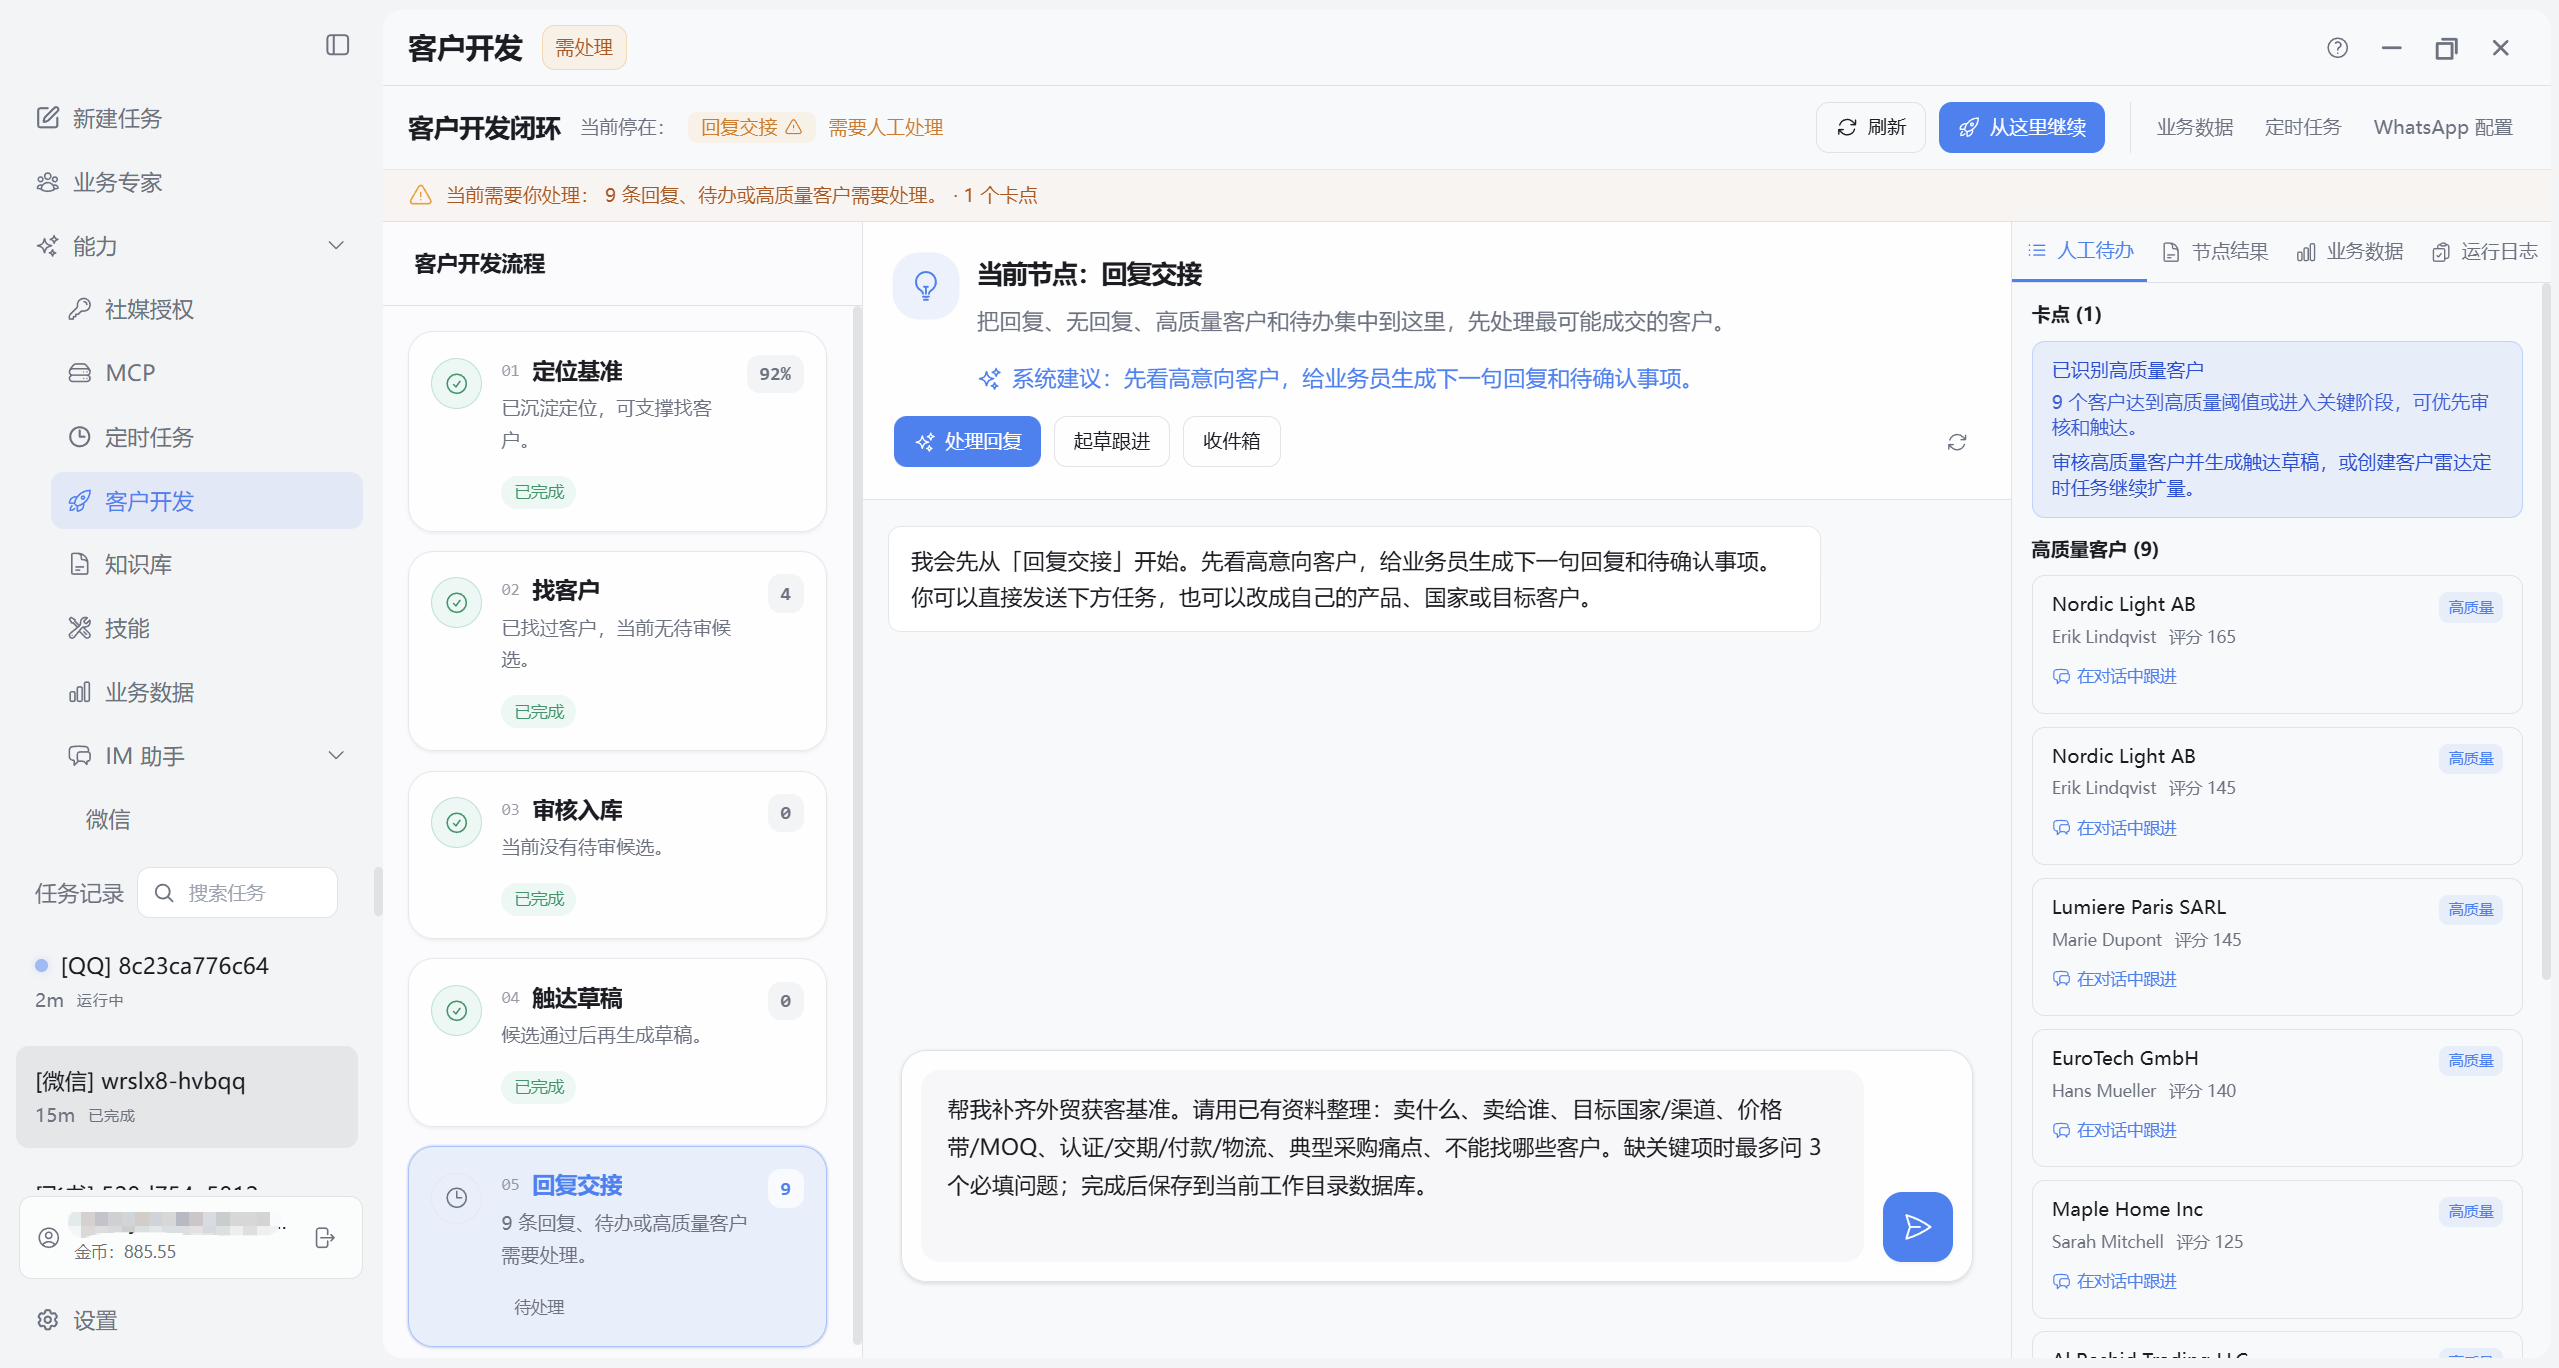2559x1368 pixels.
Task: Click the 92% progress badge
Action: [775, 374]
